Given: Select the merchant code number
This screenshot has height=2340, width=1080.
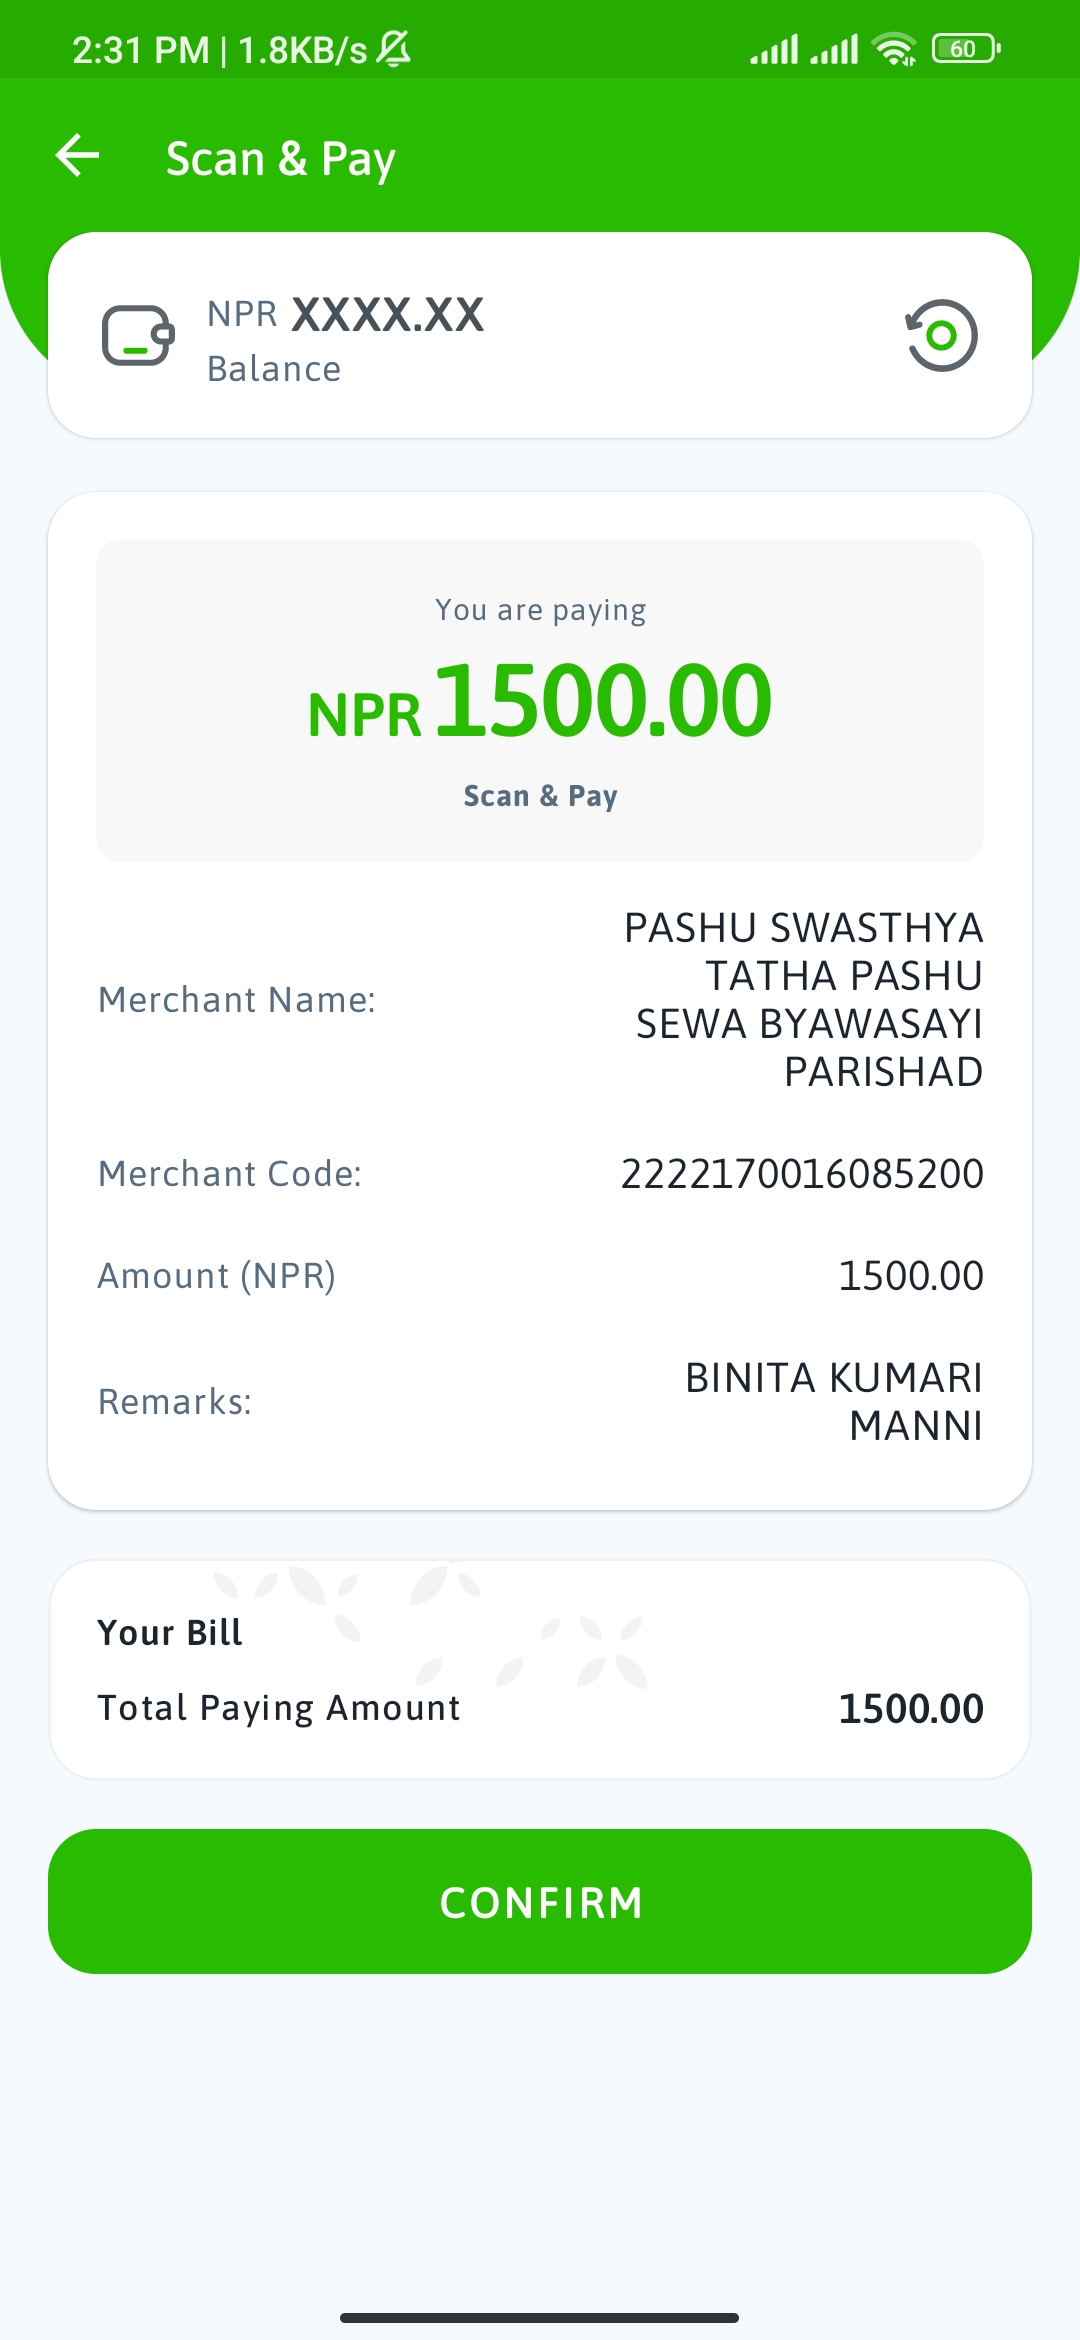Looking at the screenshot, I should [x=802, y=1174].
